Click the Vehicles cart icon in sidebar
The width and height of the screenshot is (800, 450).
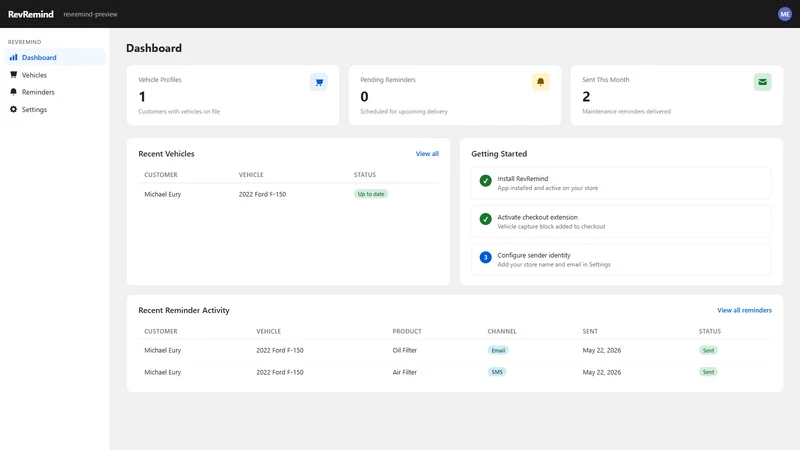coord(13,75)
